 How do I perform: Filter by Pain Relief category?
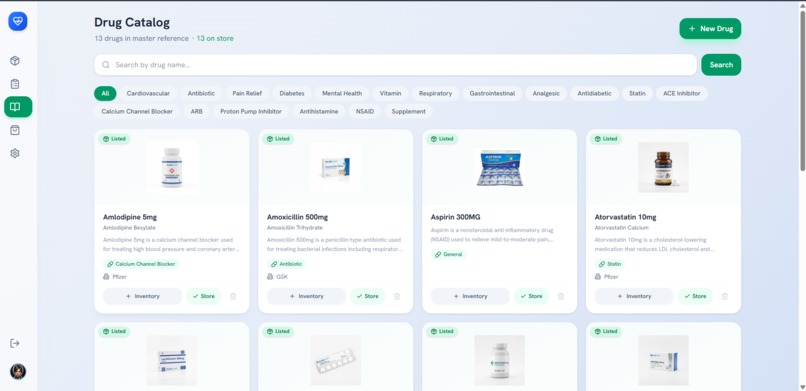(247, 94)
